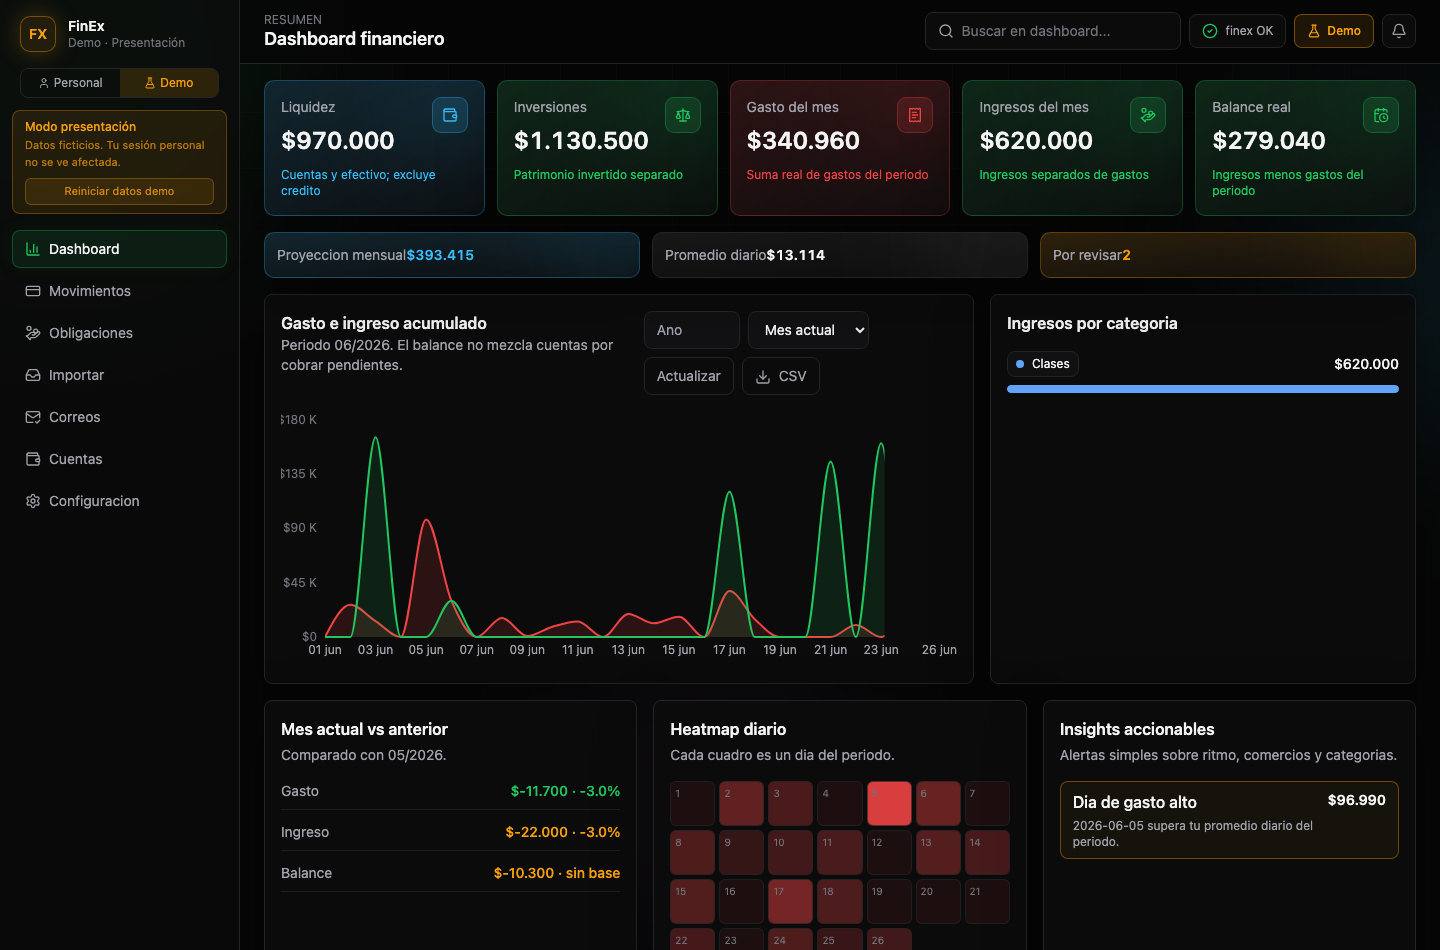
Task: Click the search magnifier icon
Action: click(946, 31)
